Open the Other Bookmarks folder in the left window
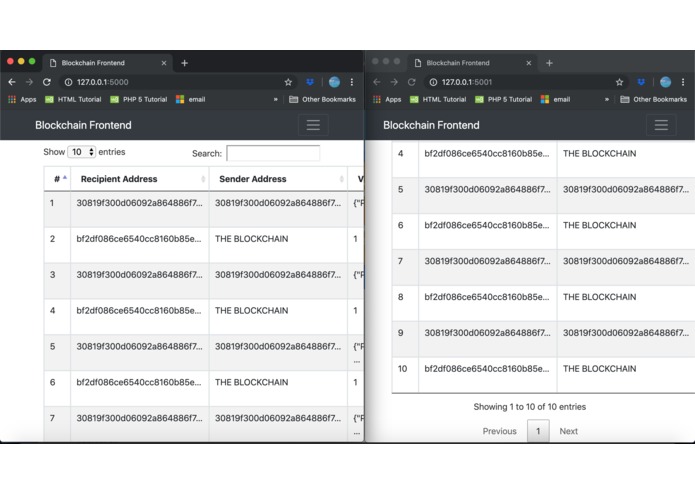The height and width of the screenshot is (494, 695). (x=322, y=99)
